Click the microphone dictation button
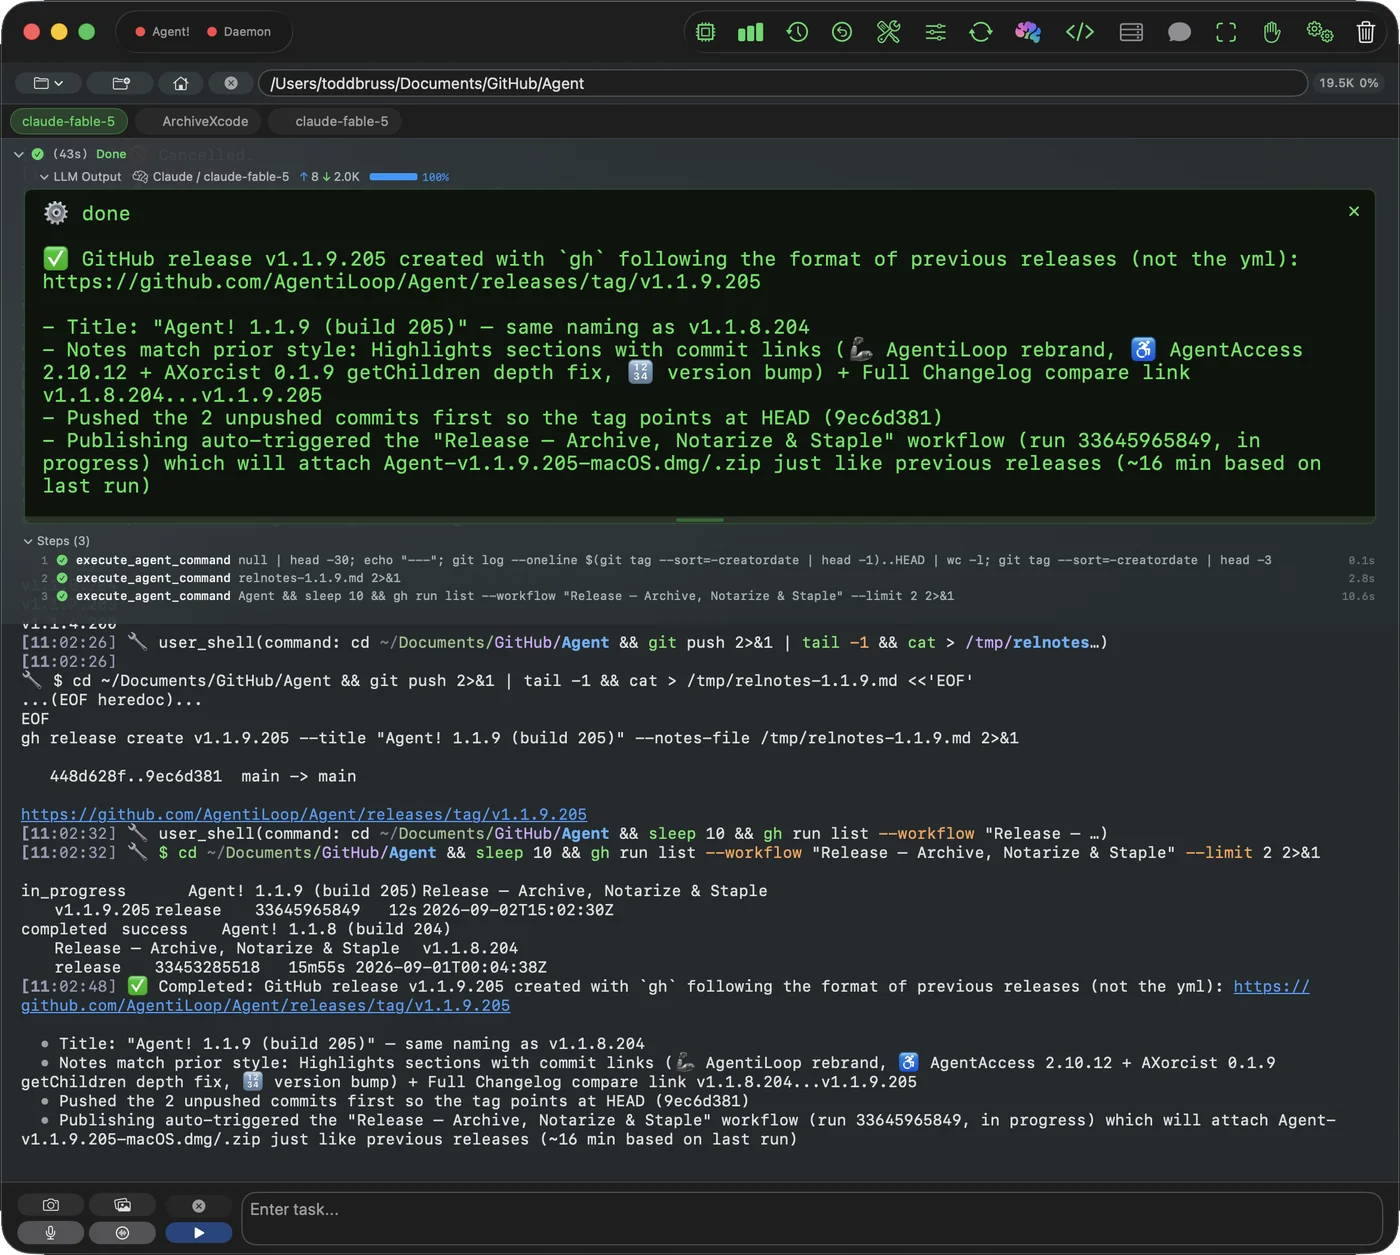The width and height of the screenshot is (1400, 1255). pyautogui.click(x=51, y=1233)
